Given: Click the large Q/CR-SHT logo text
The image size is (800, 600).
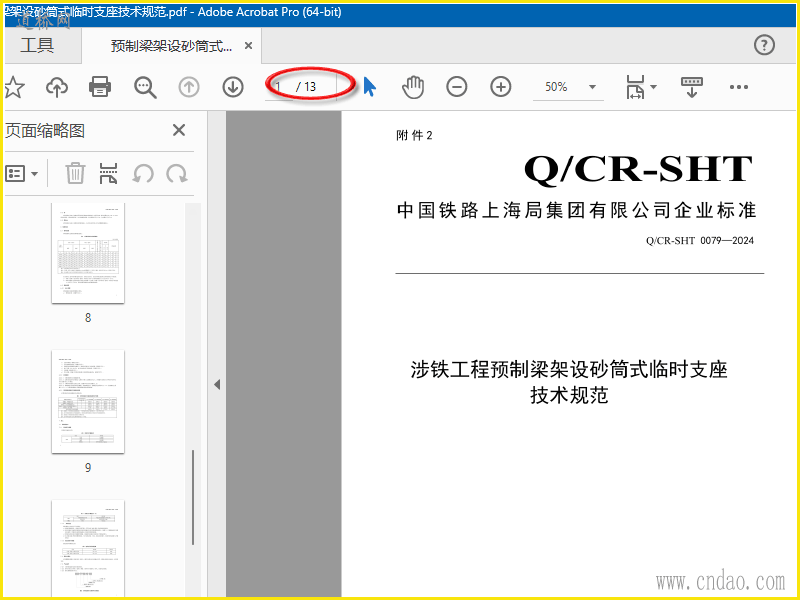Looking at the screenshot, I should [638, 169].
